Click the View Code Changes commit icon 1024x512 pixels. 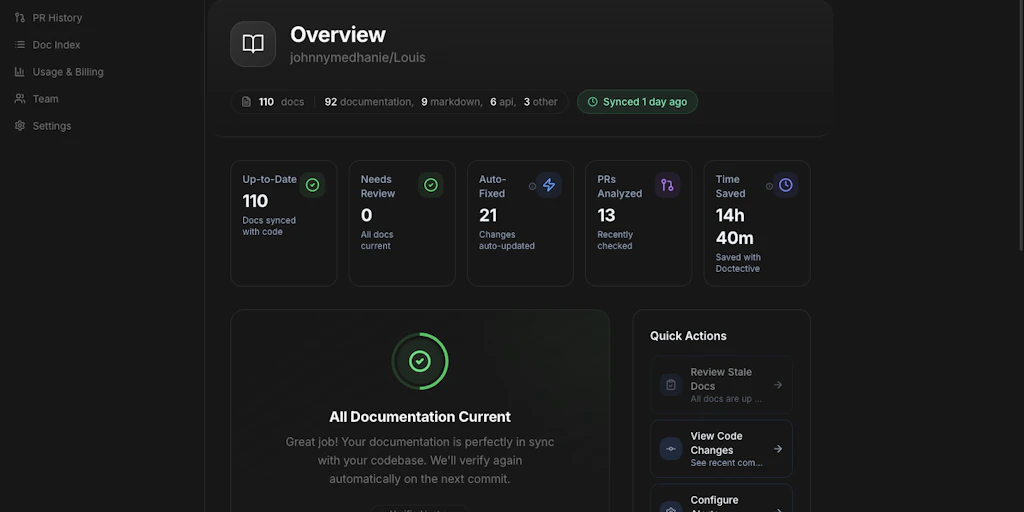(671, 449)
